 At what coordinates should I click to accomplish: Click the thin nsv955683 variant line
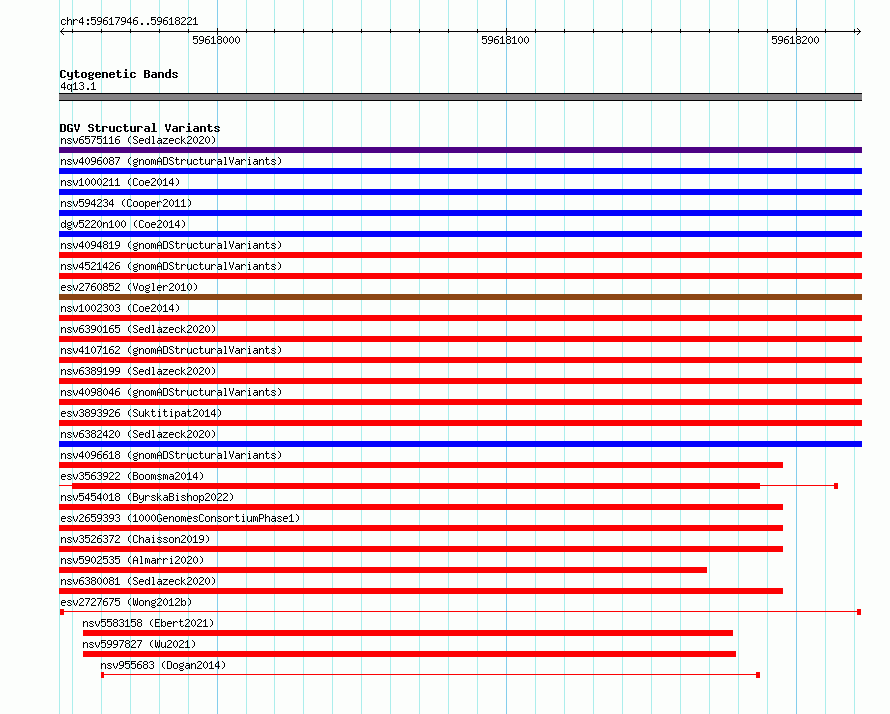[430, 675]
